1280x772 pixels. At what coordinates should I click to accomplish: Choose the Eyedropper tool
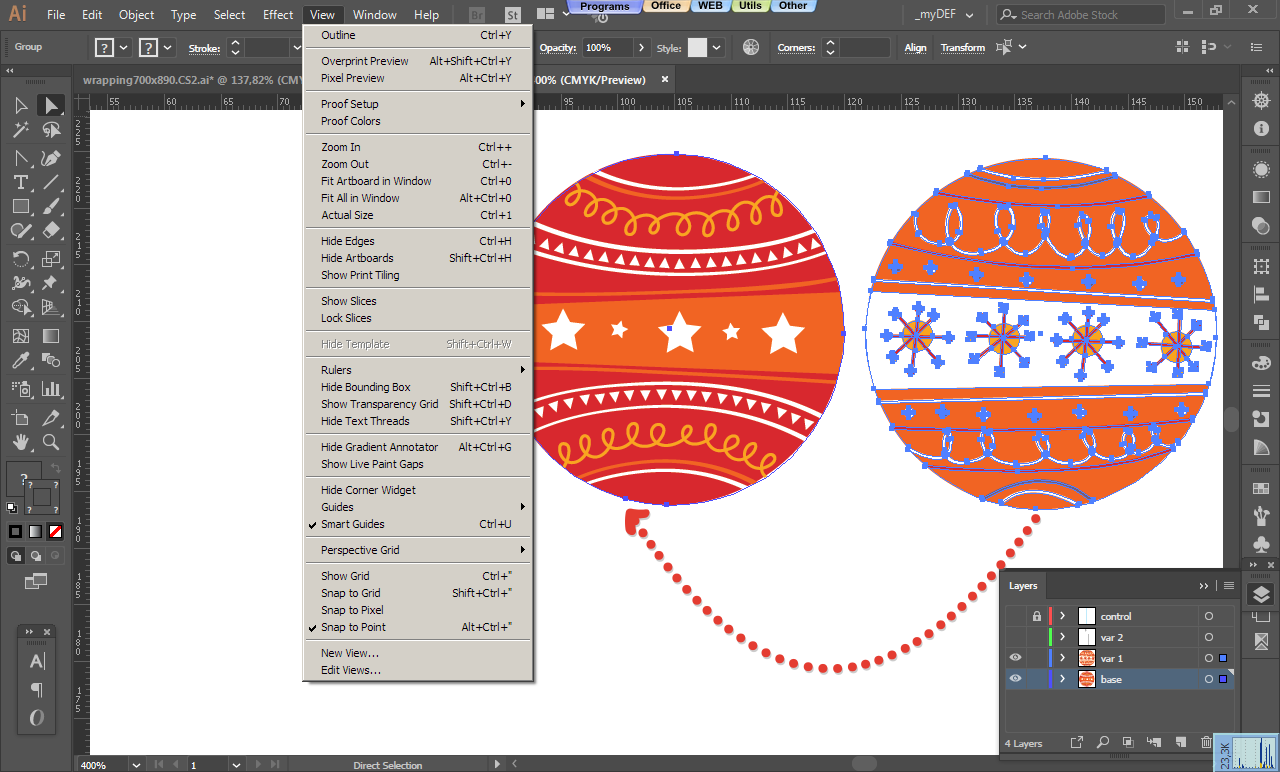click(x=20, y=361)
